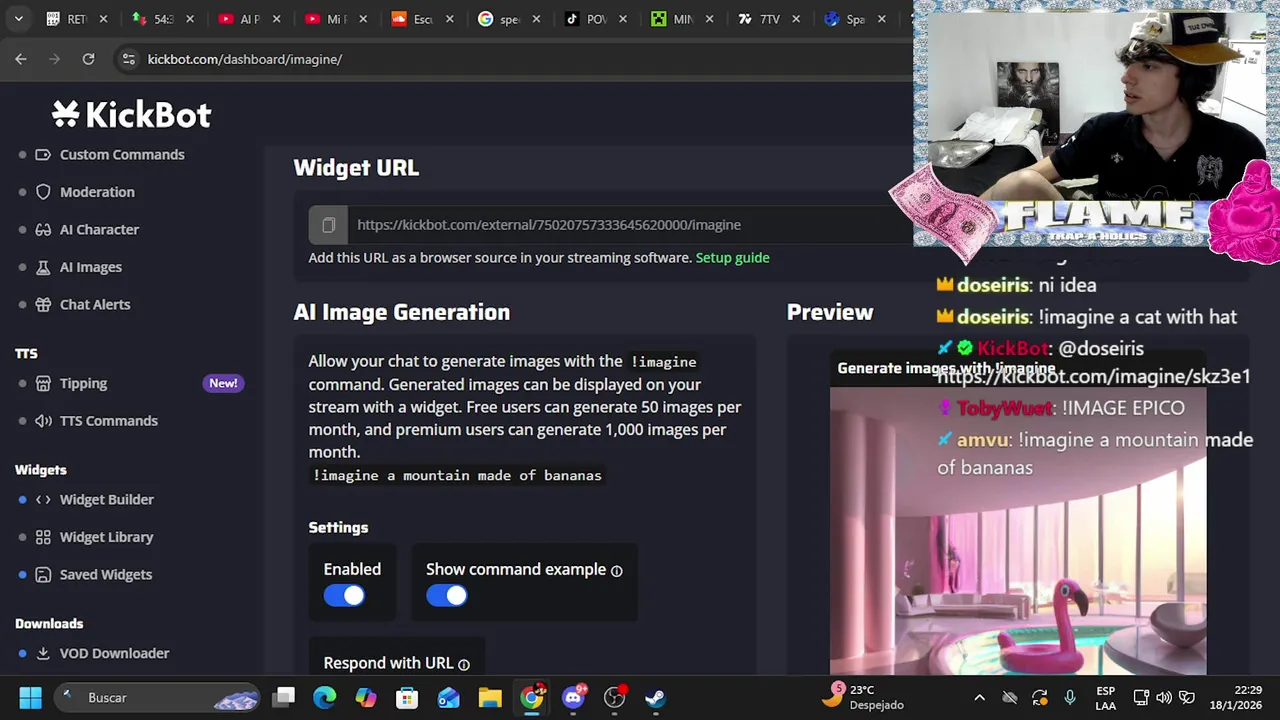Click the microphone icon in the system tray
This screenshot has width=1280, height=720.
click(1070, 698)
